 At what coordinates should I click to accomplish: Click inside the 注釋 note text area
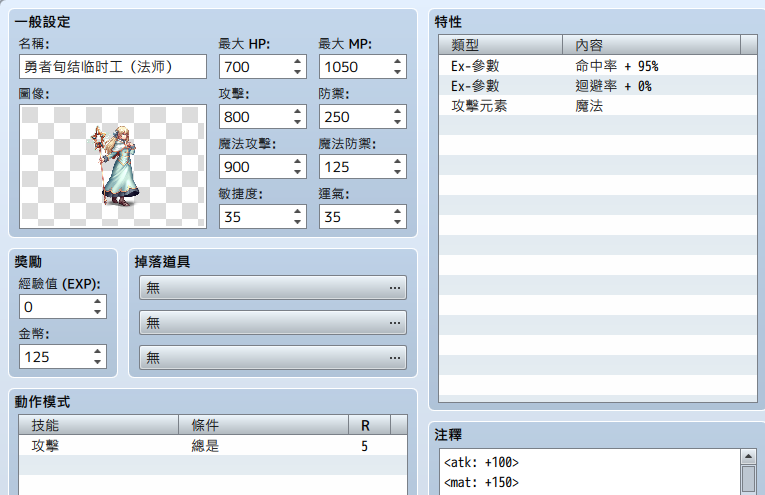point(589,472)
